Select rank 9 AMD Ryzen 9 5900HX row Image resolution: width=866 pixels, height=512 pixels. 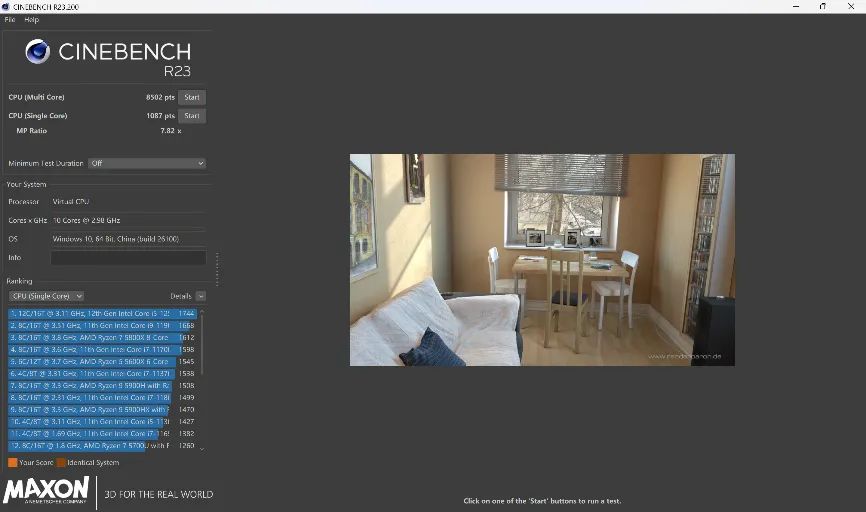[x=102, y=410]
